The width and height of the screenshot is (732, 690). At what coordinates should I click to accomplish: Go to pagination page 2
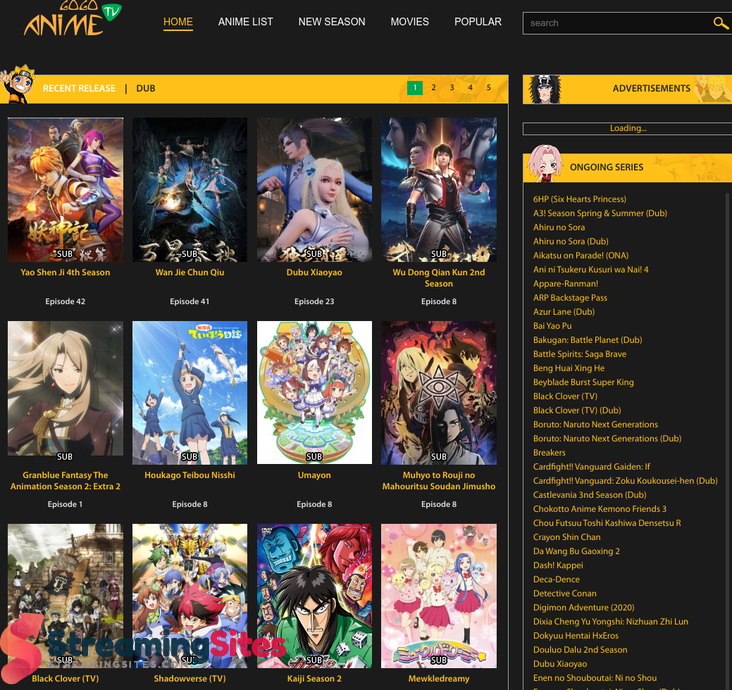pos(433,88)
